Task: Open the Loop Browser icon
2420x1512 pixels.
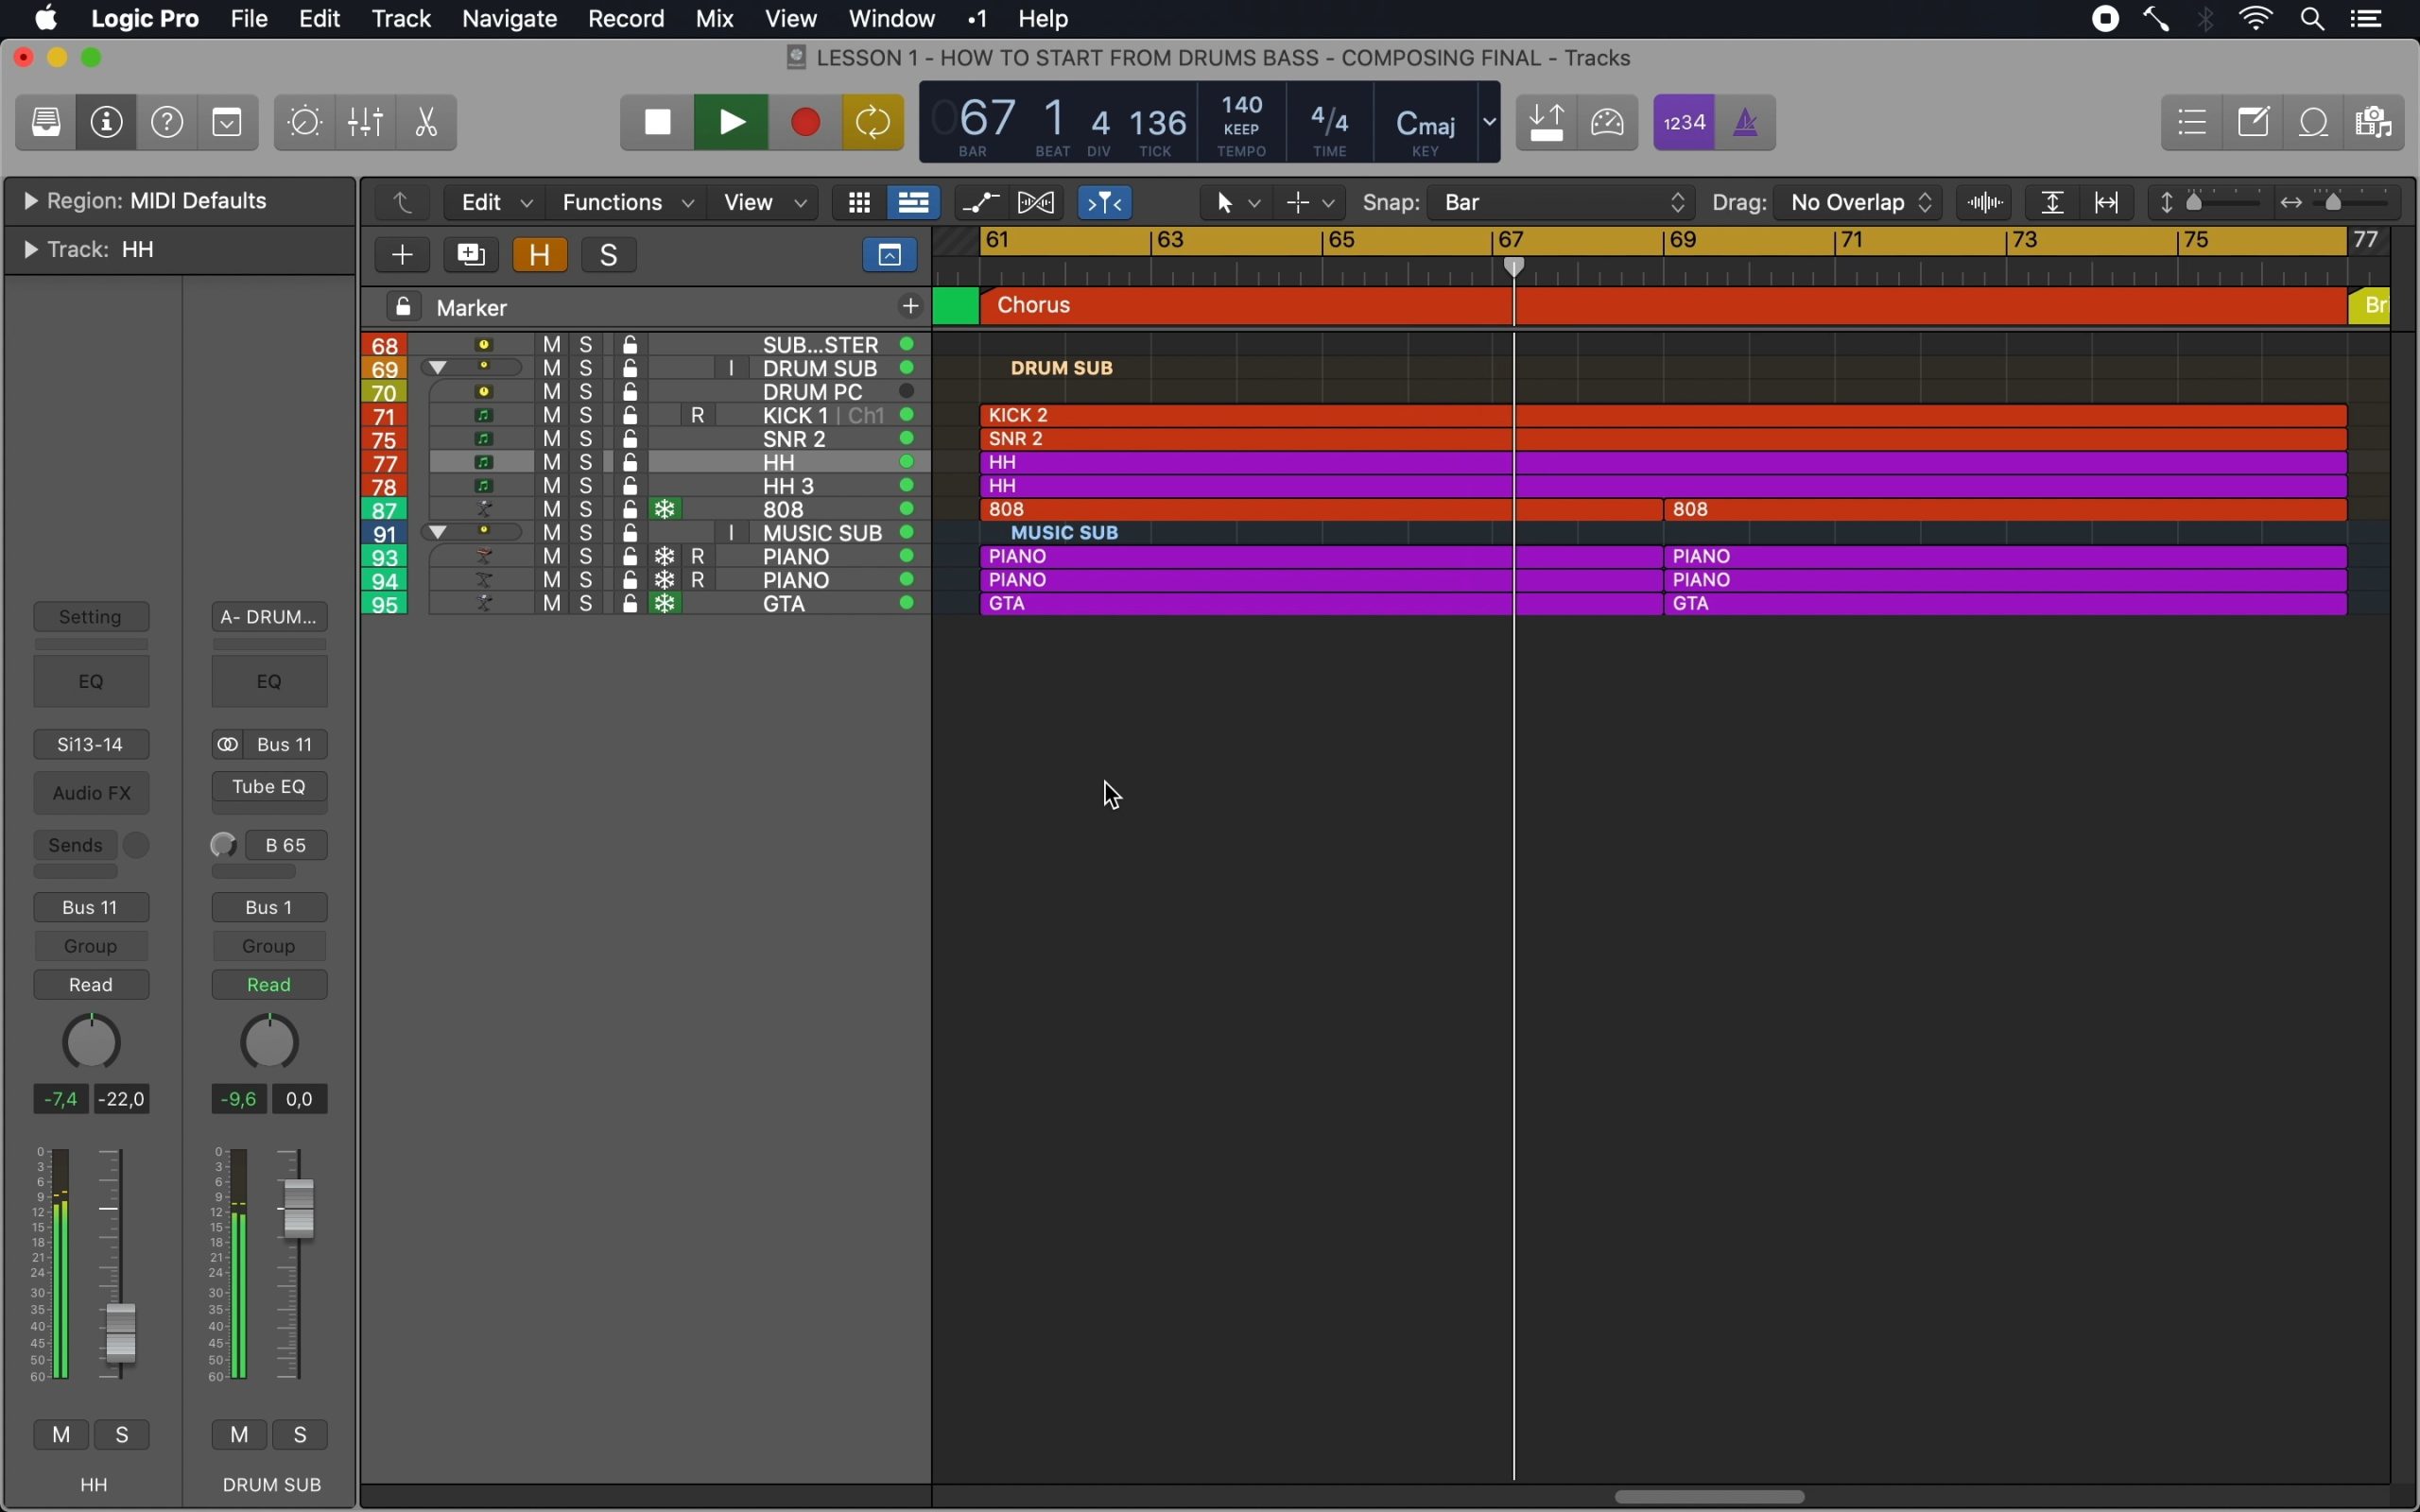Action: click(x=2316, y=123)
